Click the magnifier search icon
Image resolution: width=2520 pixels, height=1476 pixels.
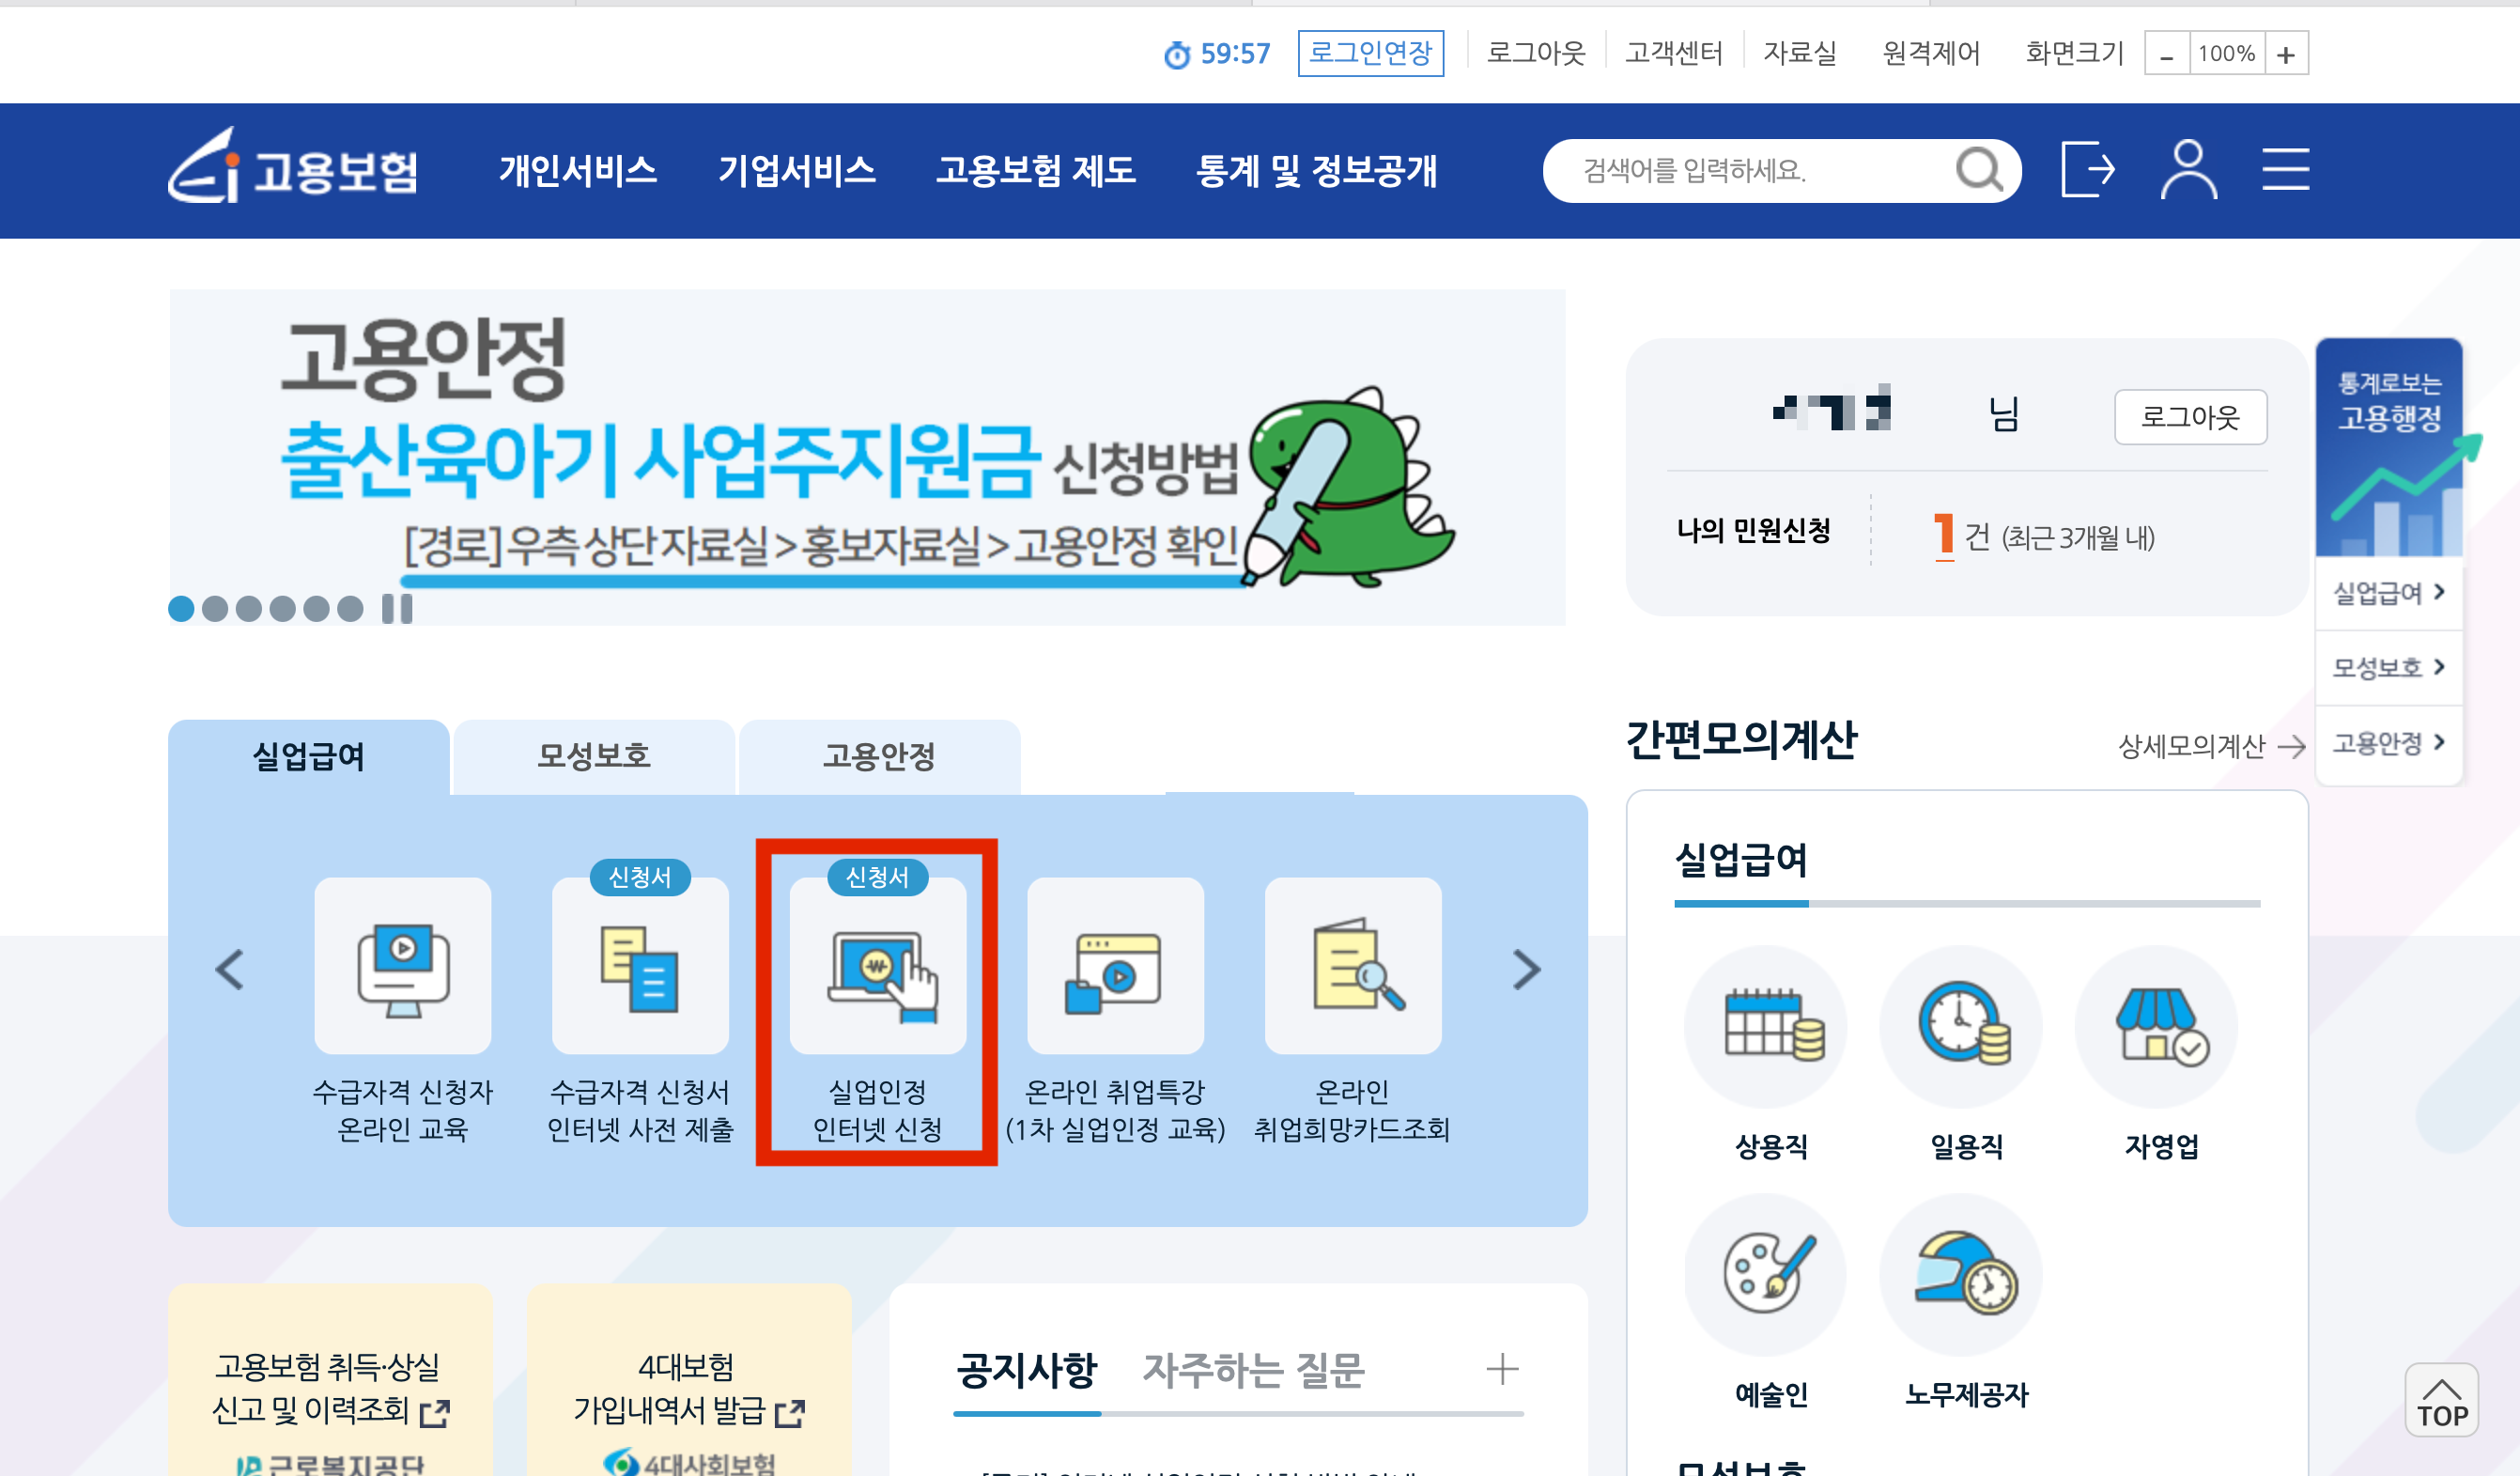tap(1978, 170)
